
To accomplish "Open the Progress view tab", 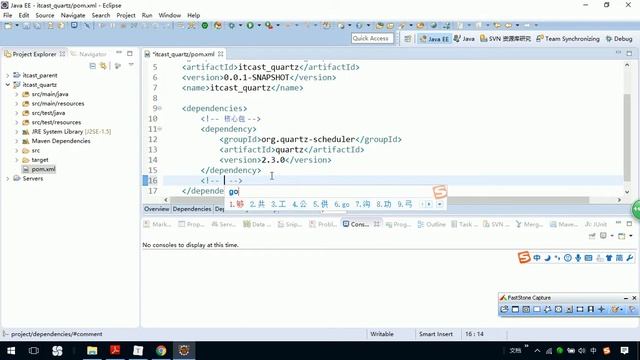I will tap(398, 224).
